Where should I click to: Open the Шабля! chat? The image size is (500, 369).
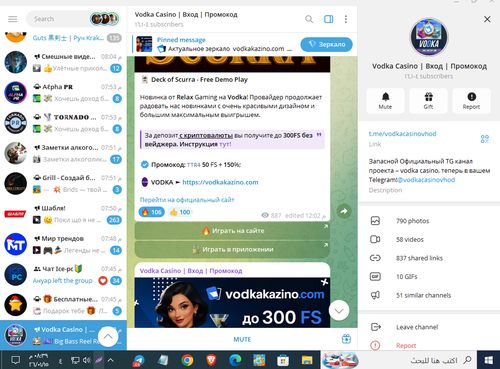tap(63, 214)
